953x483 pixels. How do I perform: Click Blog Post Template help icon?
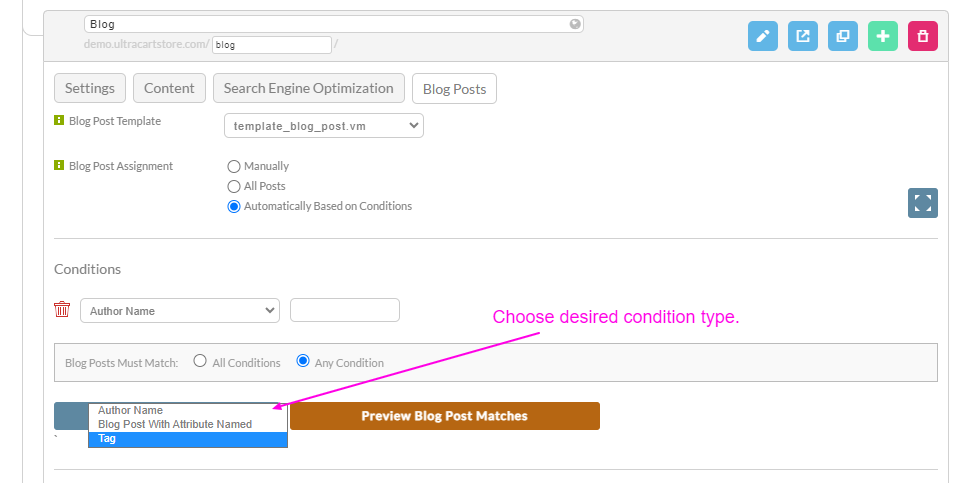[59, 120]
